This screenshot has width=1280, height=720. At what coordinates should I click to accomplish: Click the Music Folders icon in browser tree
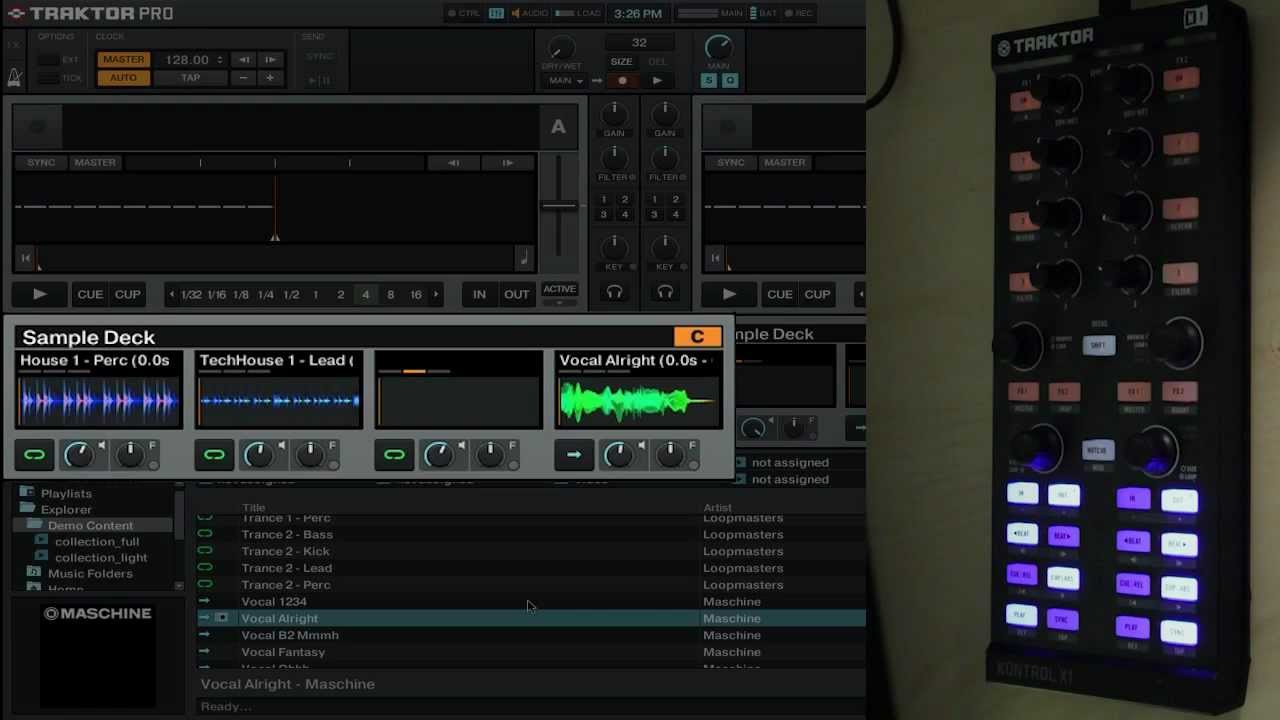33,573
